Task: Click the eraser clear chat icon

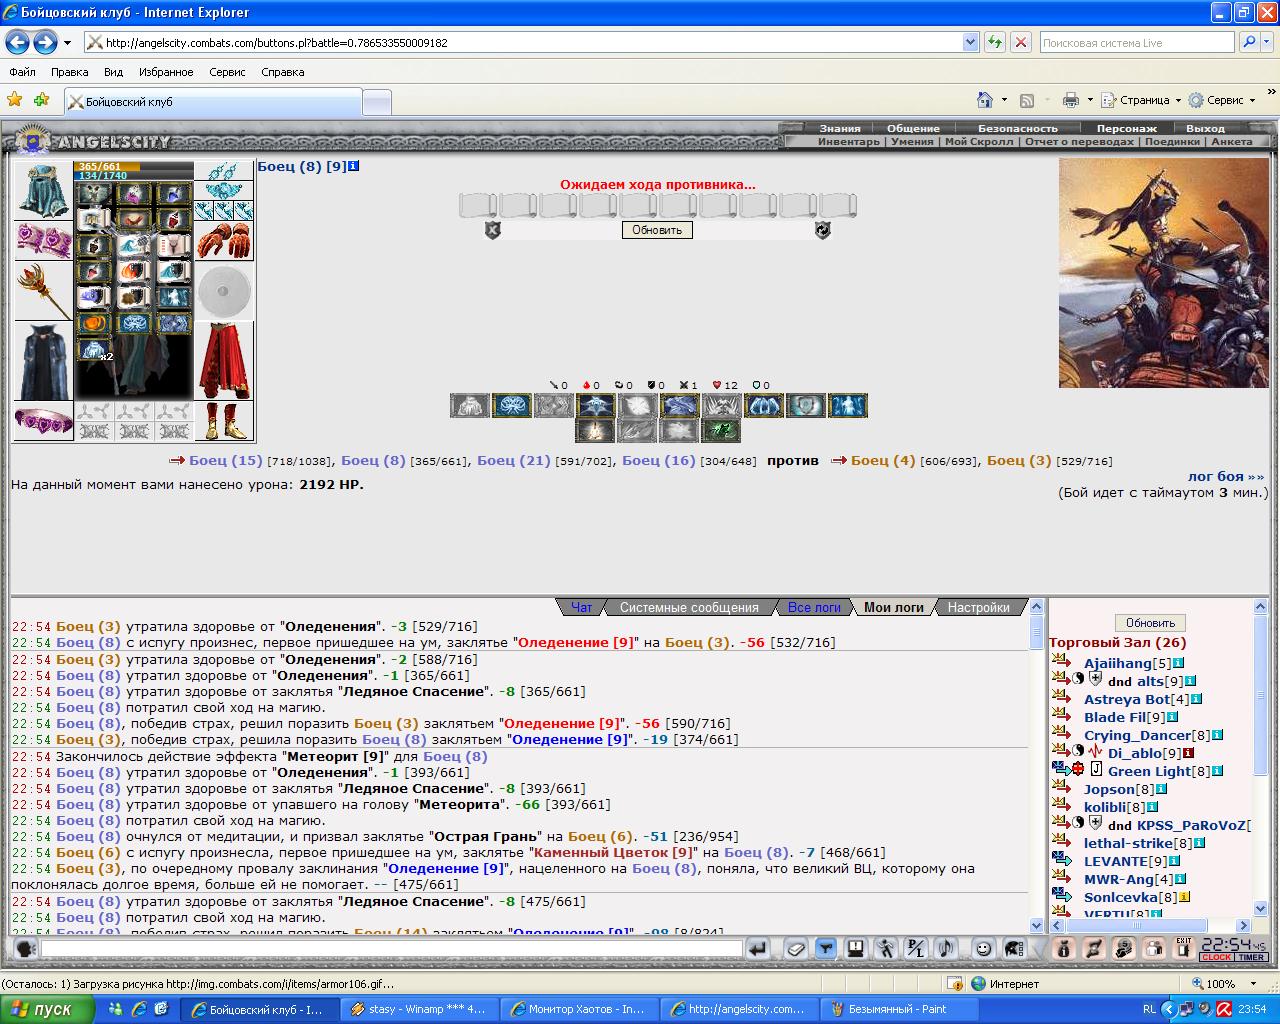Action: coord(796,948)
